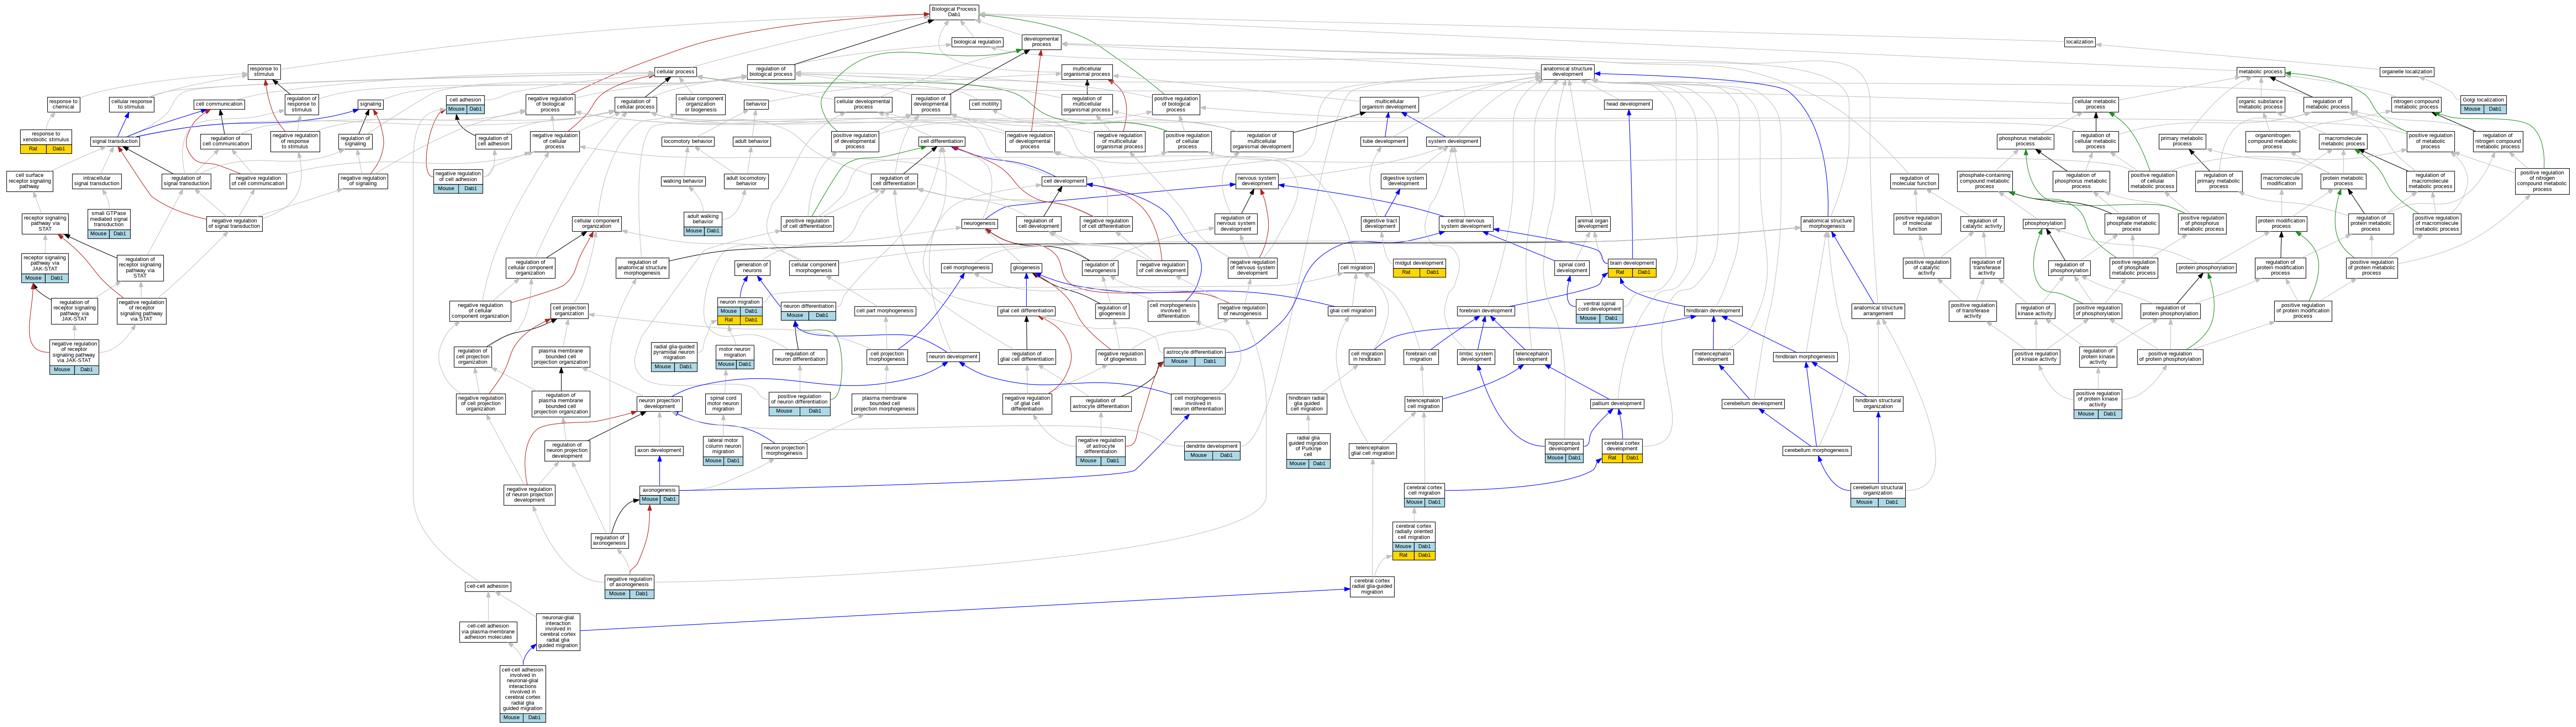Select the 'glial cell migration' node
The height and width of the screenshot is (727, 2576).
coord(1352,311)
